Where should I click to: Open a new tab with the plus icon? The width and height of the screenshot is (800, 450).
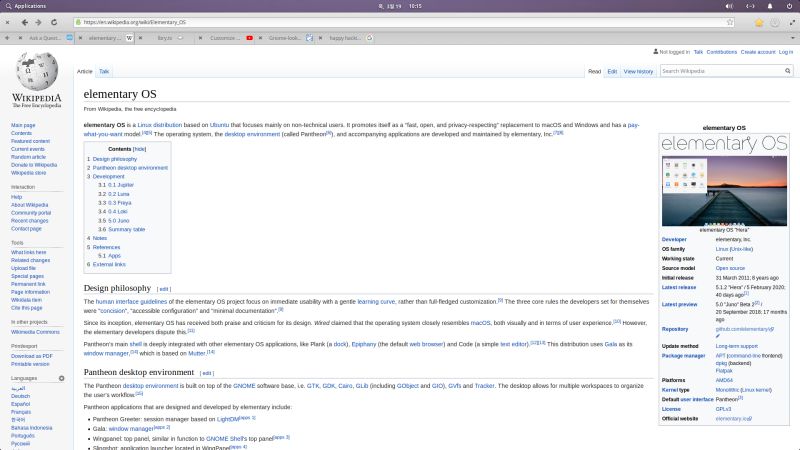tap(7, 38)
